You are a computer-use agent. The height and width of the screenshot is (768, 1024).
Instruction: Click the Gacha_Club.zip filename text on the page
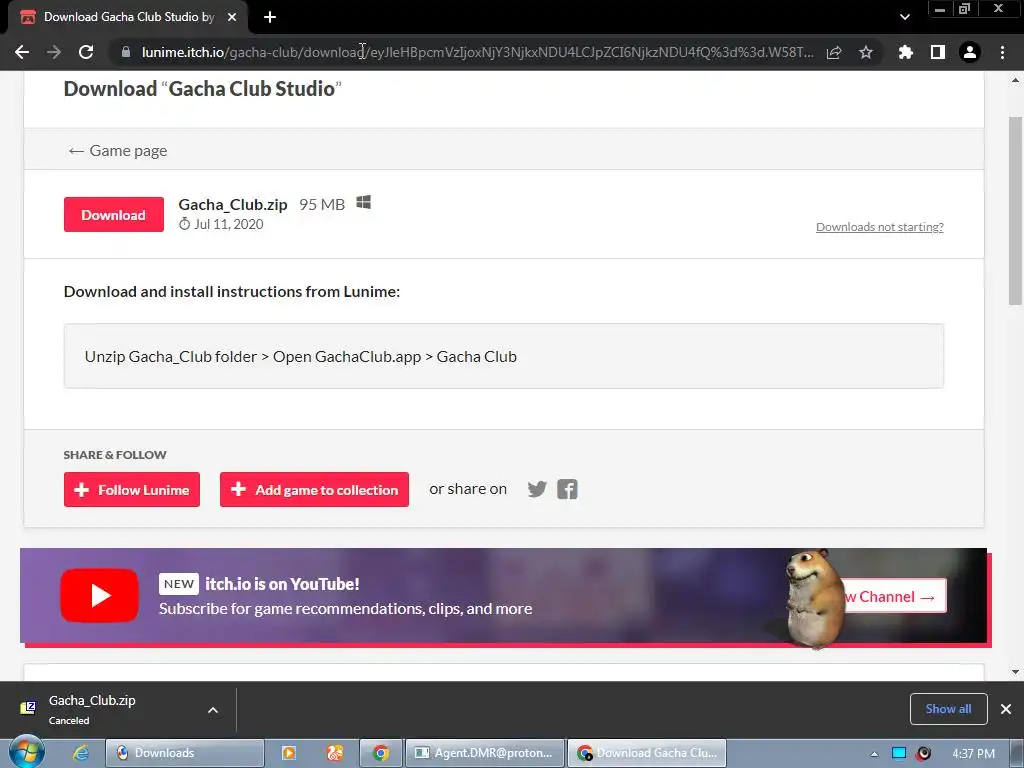pos(232,204)
